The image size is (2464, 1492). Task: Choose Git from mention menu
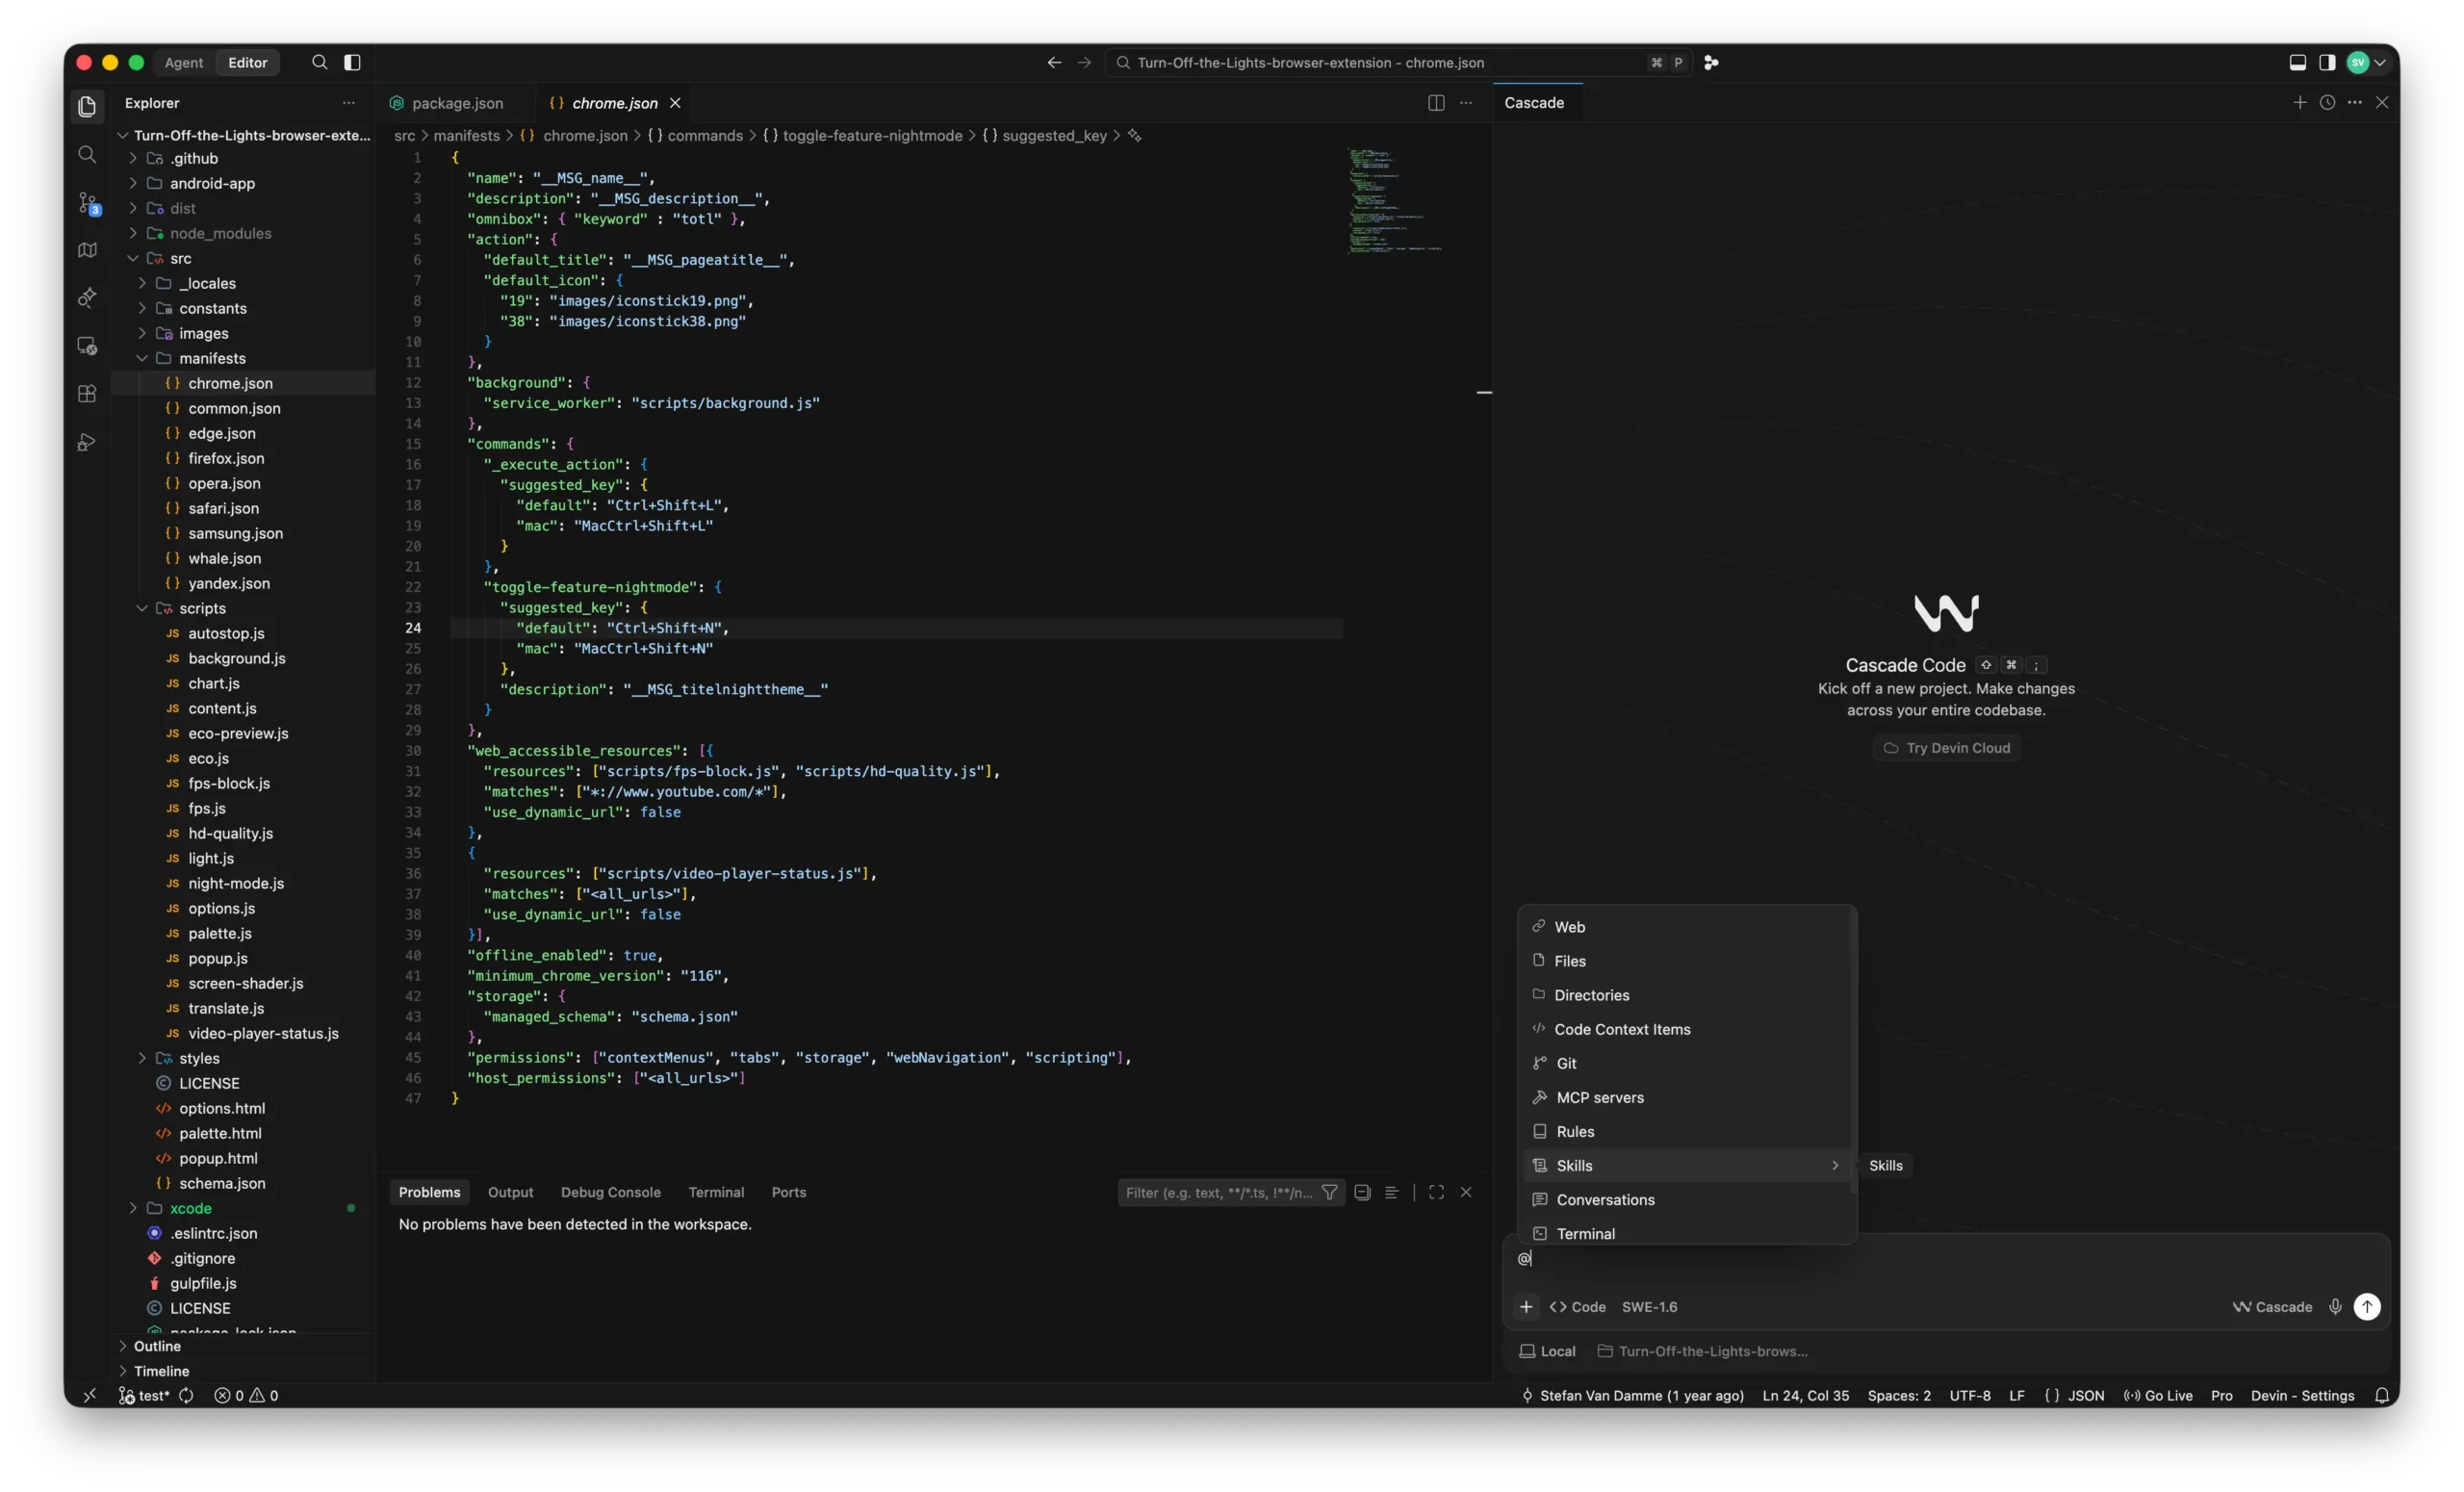(x=1687, y=1063)
